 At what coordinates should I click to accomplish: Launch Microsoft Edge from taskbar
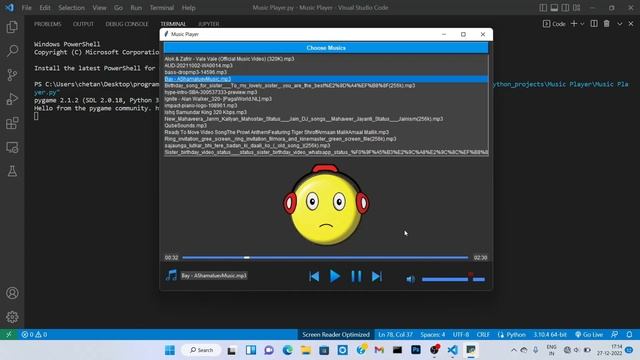tap(288, 350)
